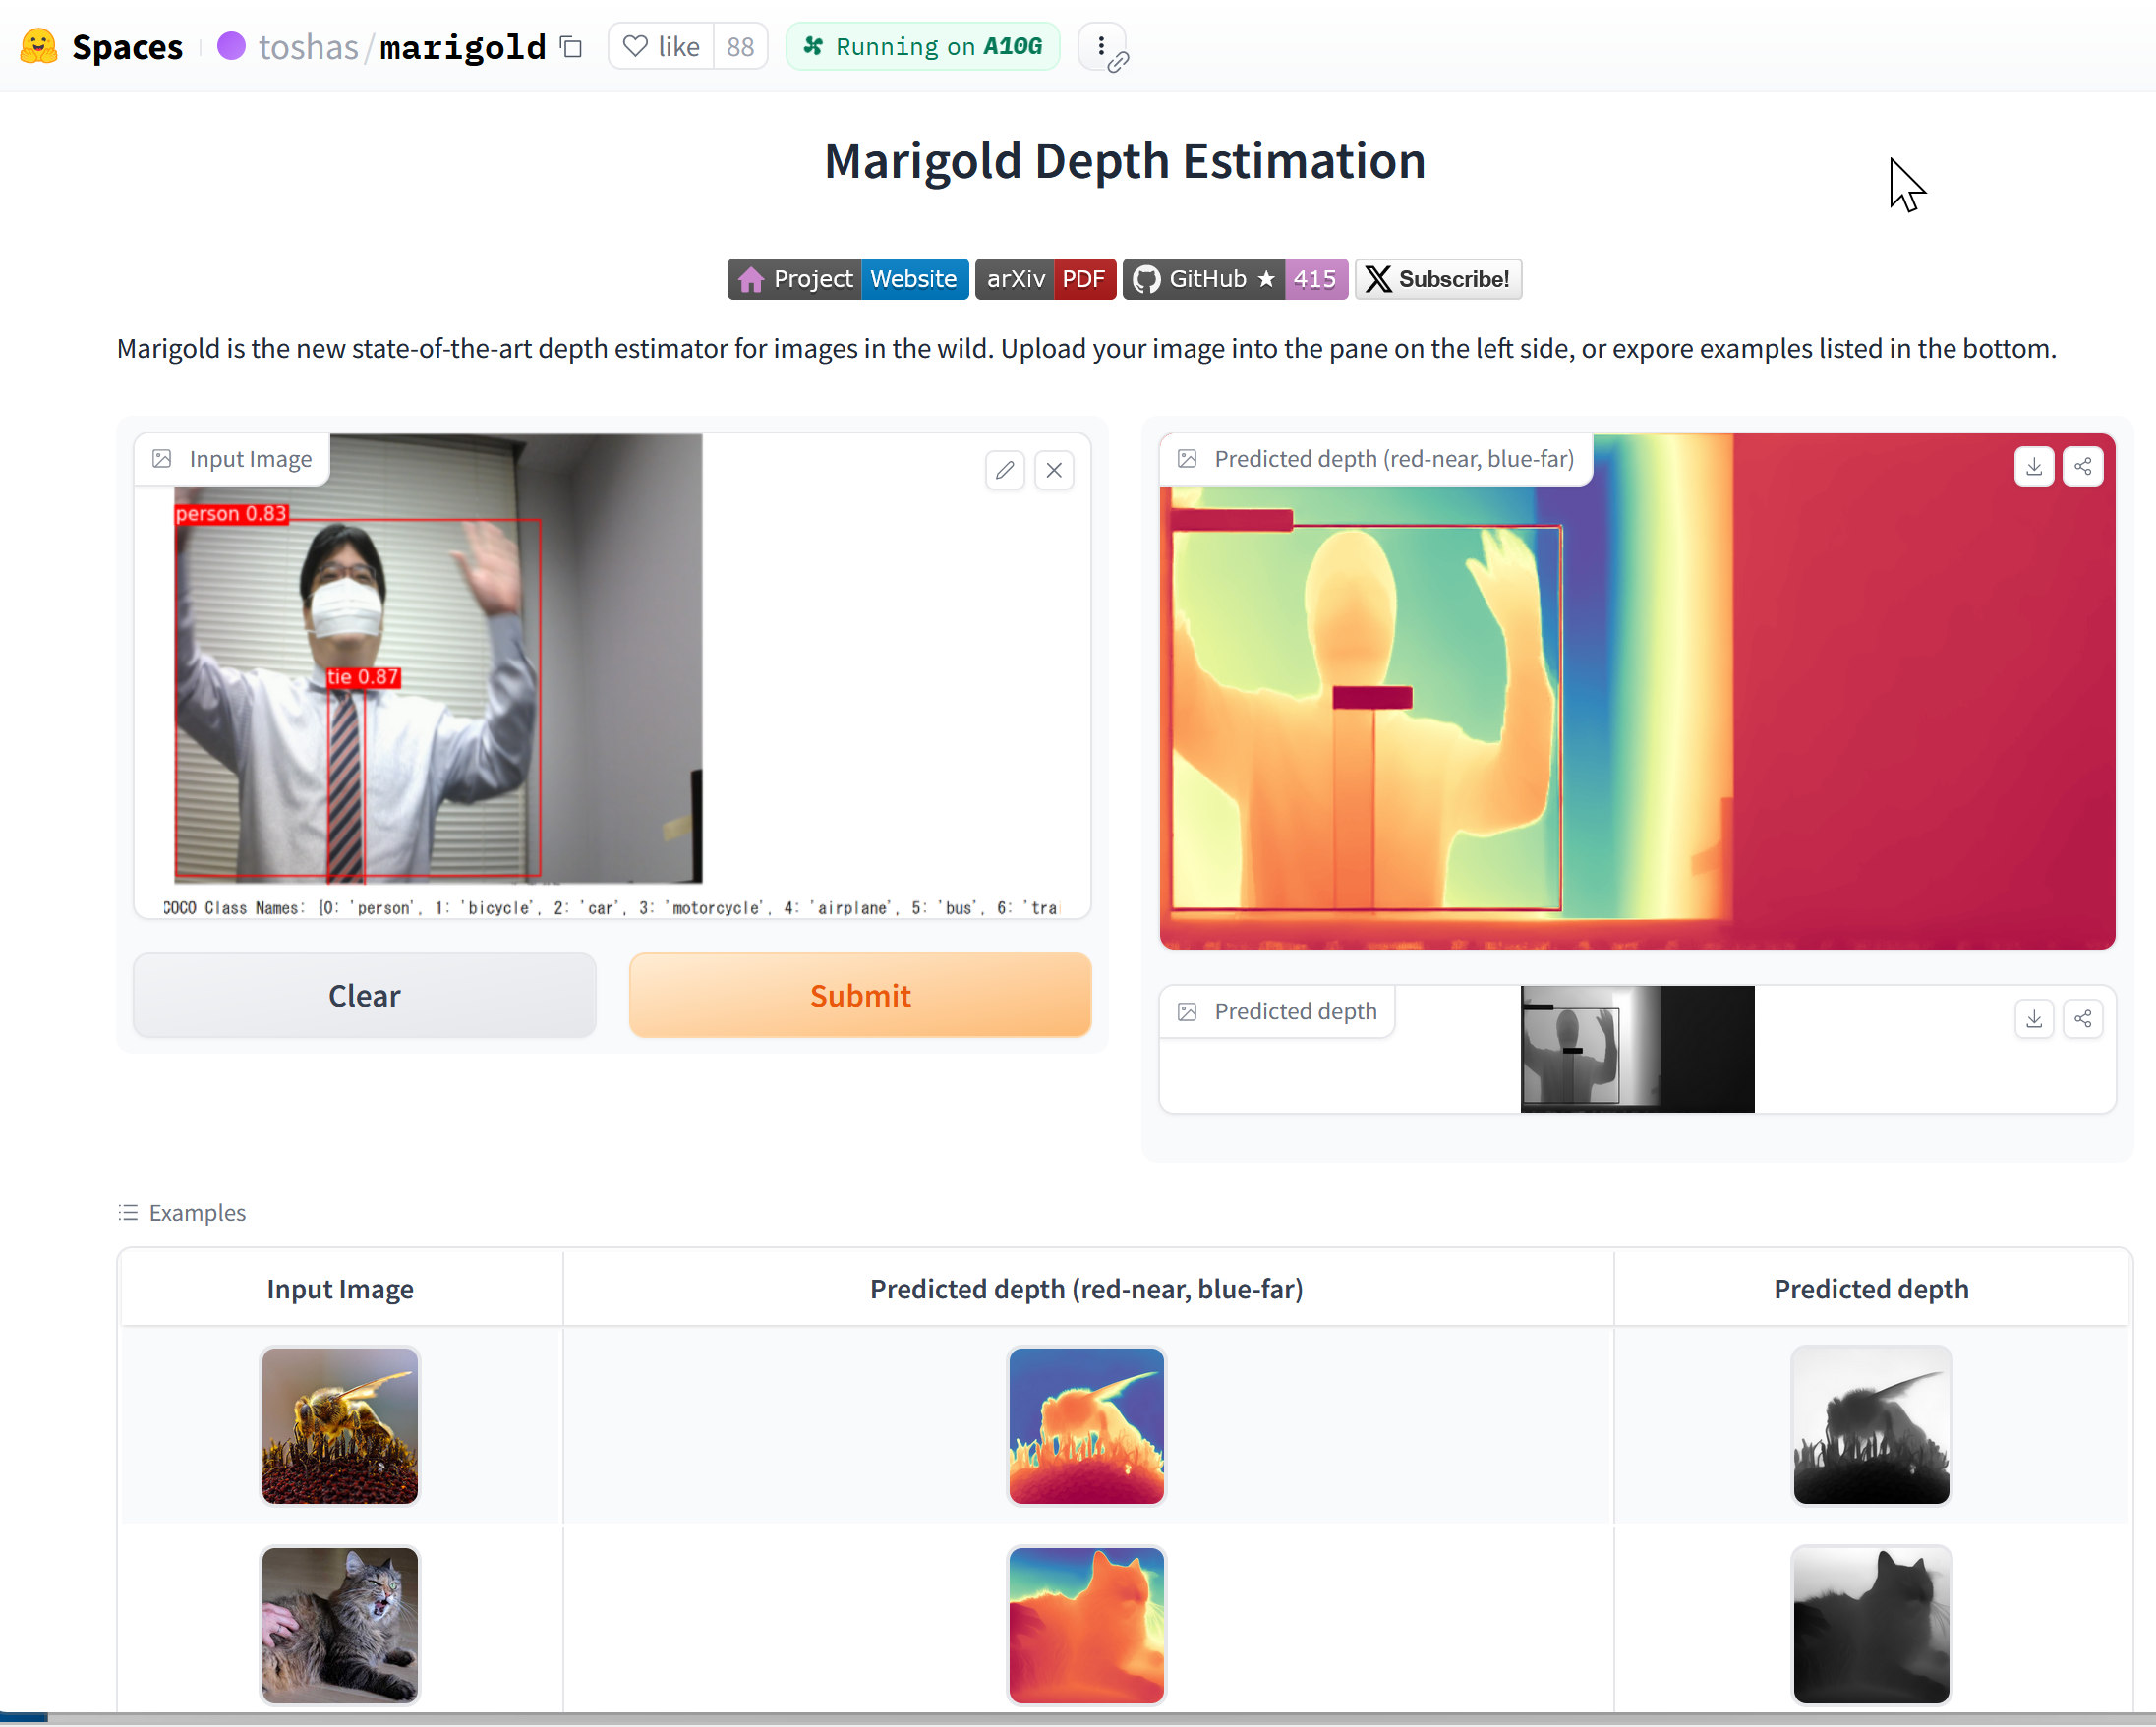Screen dimensions: 2156x1727
Task: Click the Input Image label icon
Action: (x=162, y=459)
